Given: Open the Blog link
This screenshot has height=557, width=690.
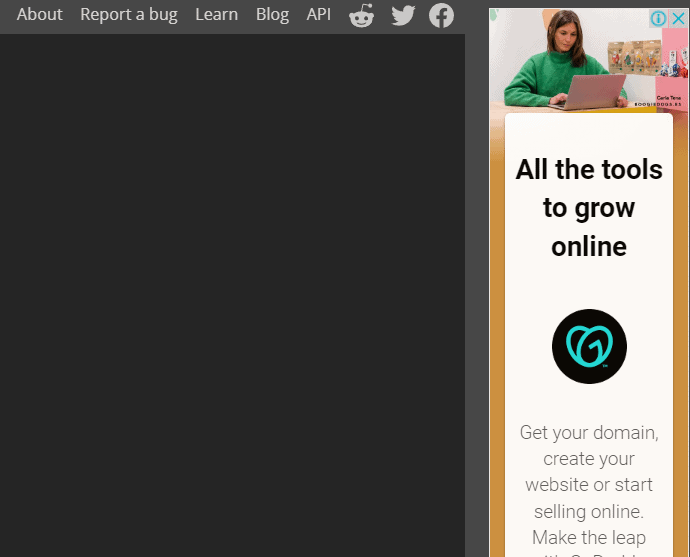Looking at the screenshot, I should tap(272, 15).
